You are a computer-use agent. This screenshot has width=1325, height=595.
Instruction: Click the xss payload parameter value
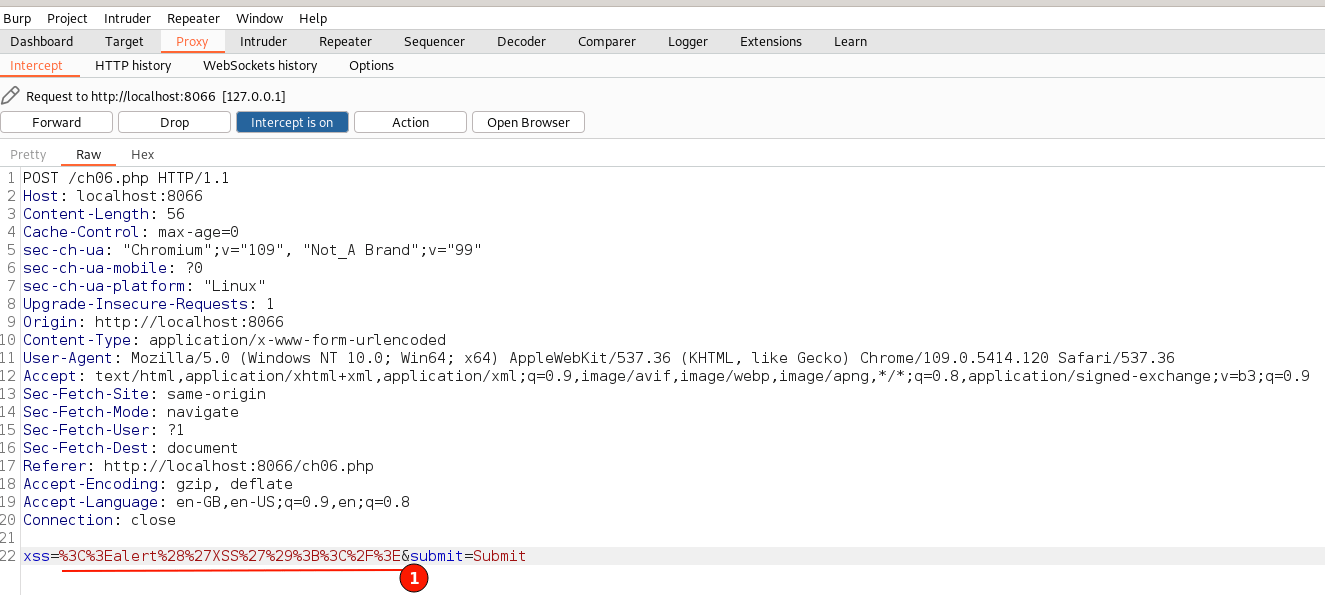pos(230,556)
